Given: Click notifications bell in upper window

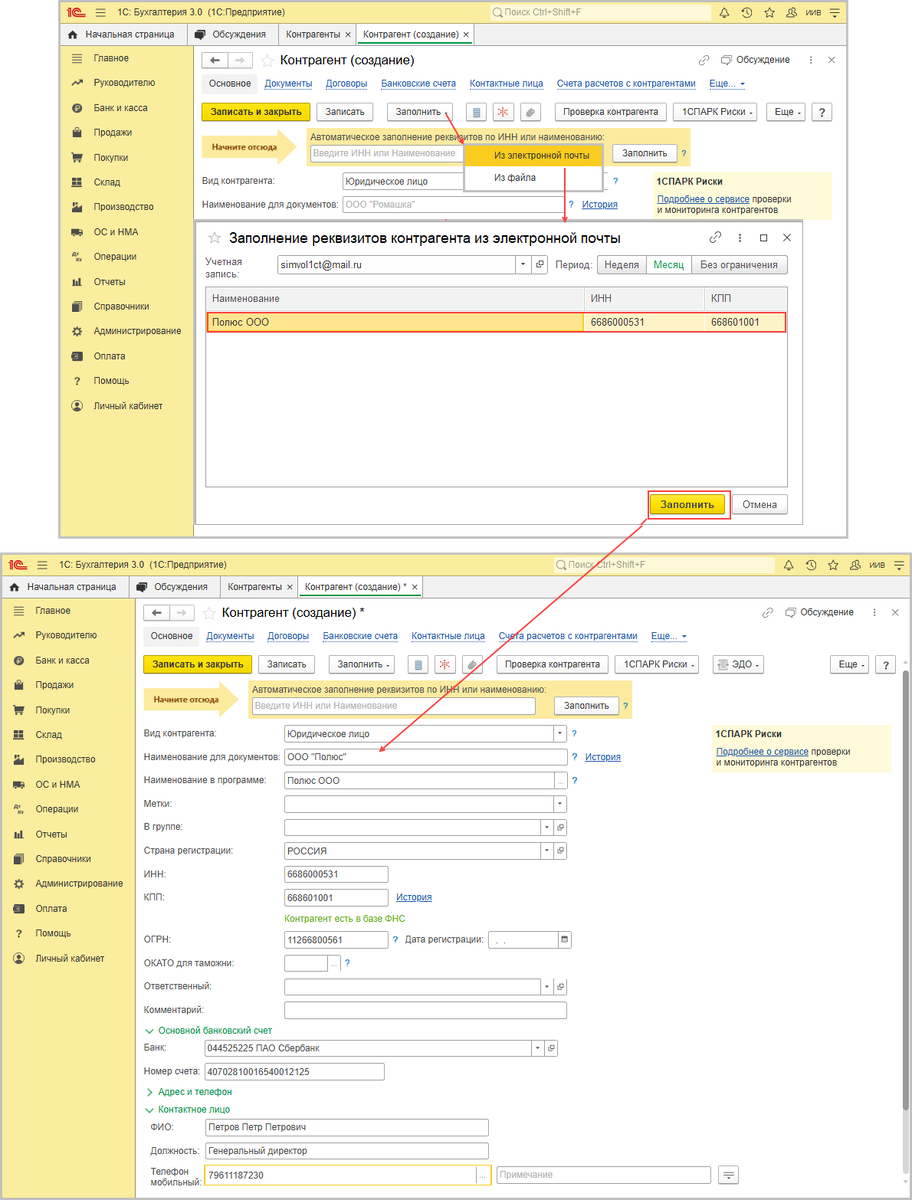Looking at the screenshot, I should click(725, 13).
